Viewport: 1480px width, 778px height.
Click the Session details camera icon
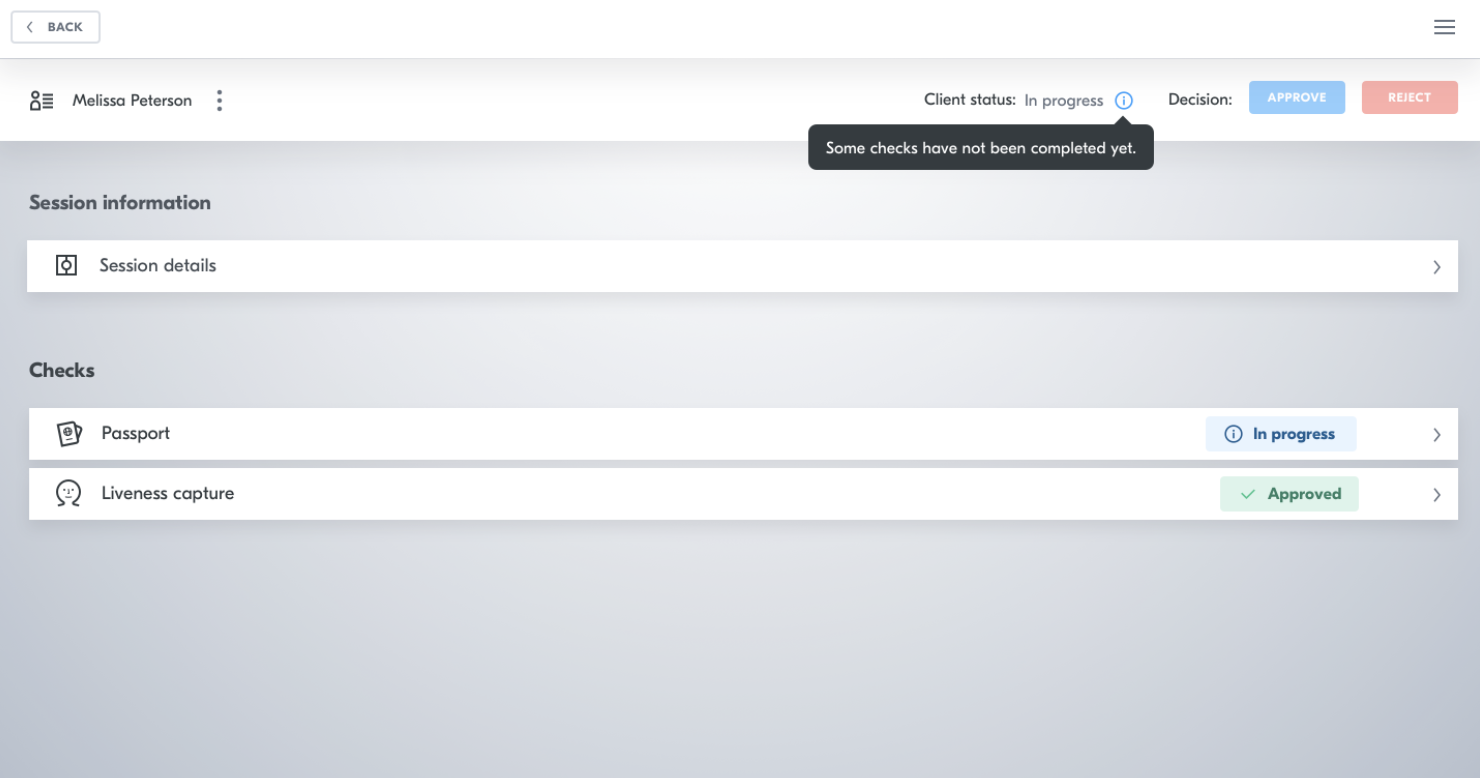point(66,265)
